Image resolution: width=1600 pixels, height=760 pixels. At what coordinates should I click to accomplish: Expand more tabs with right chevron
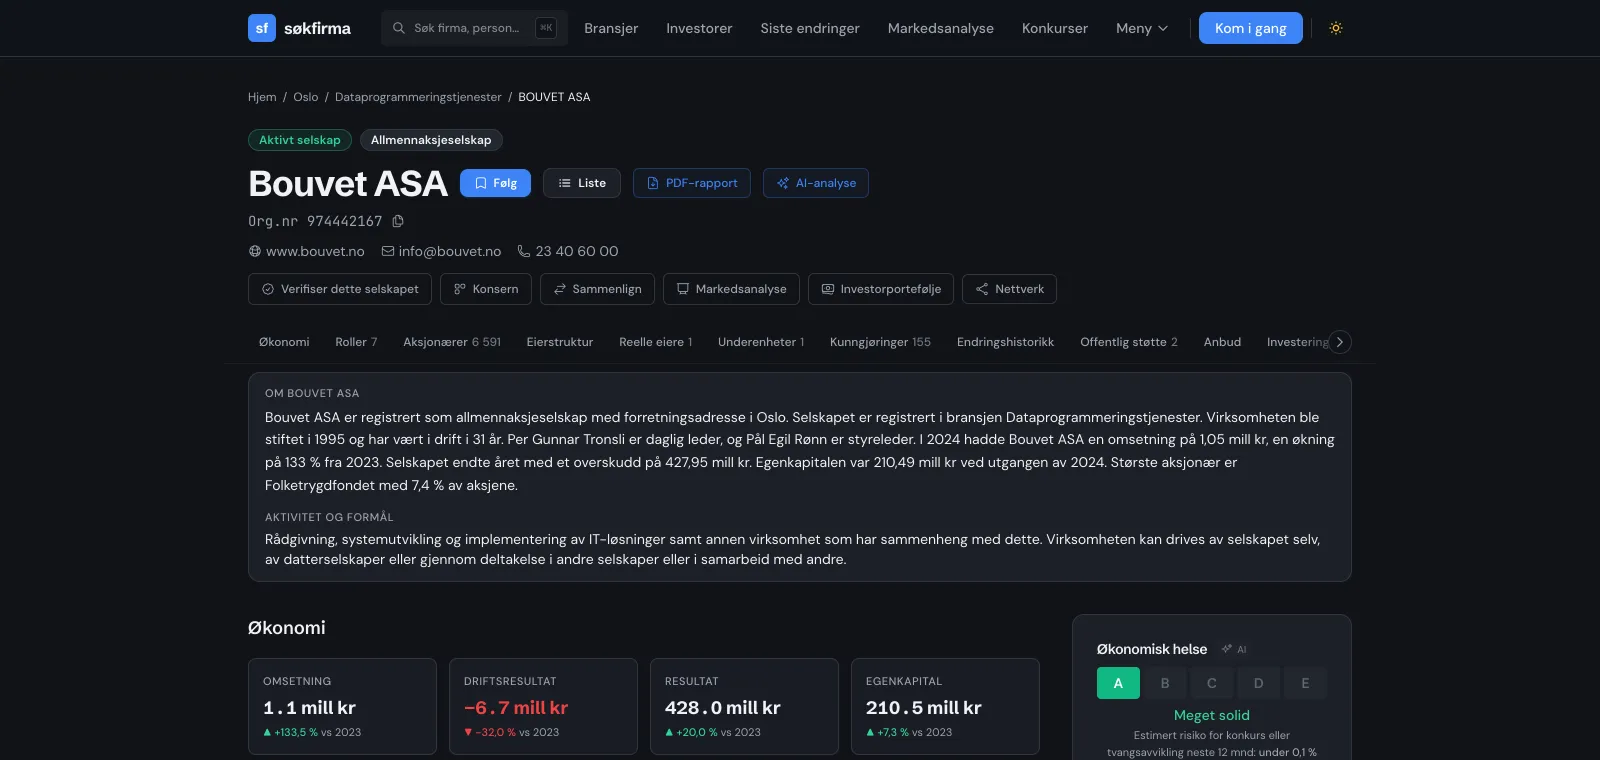[x=1340, y=342]
